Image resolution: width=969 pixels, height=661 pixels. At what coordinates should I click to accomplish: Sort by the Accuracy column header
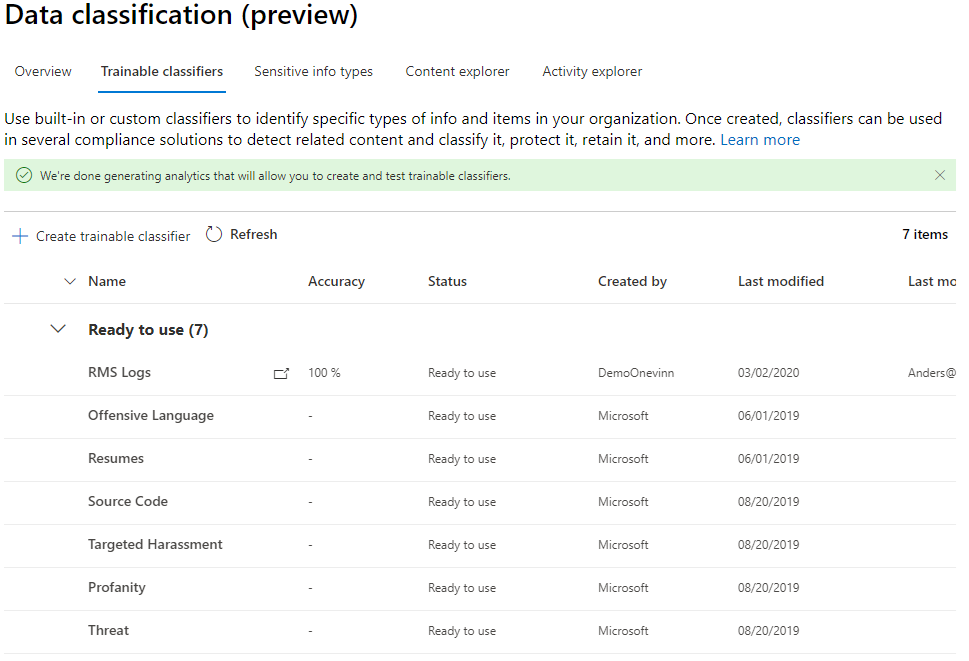click(x=336, y=282)
